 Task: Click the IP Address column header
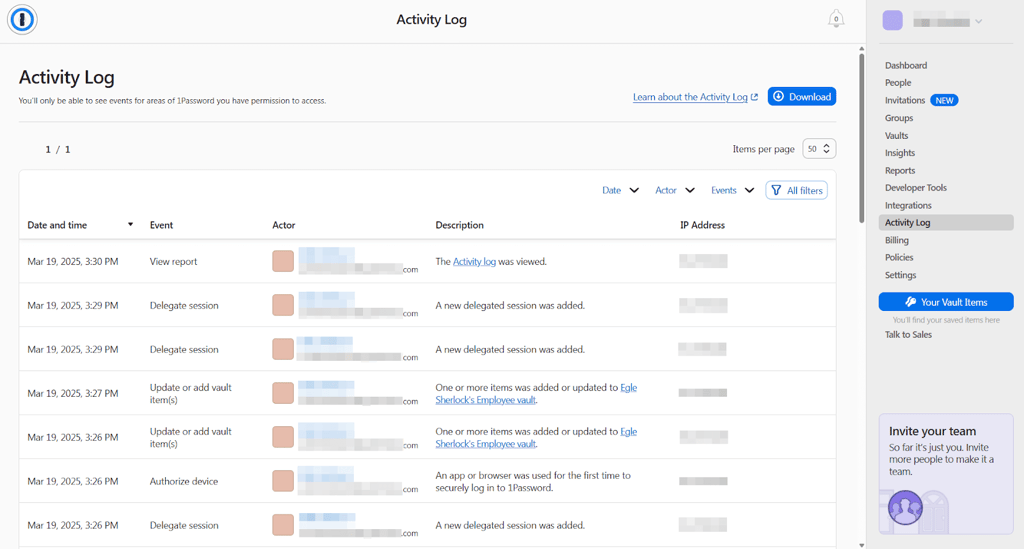[x=703, y=225]
